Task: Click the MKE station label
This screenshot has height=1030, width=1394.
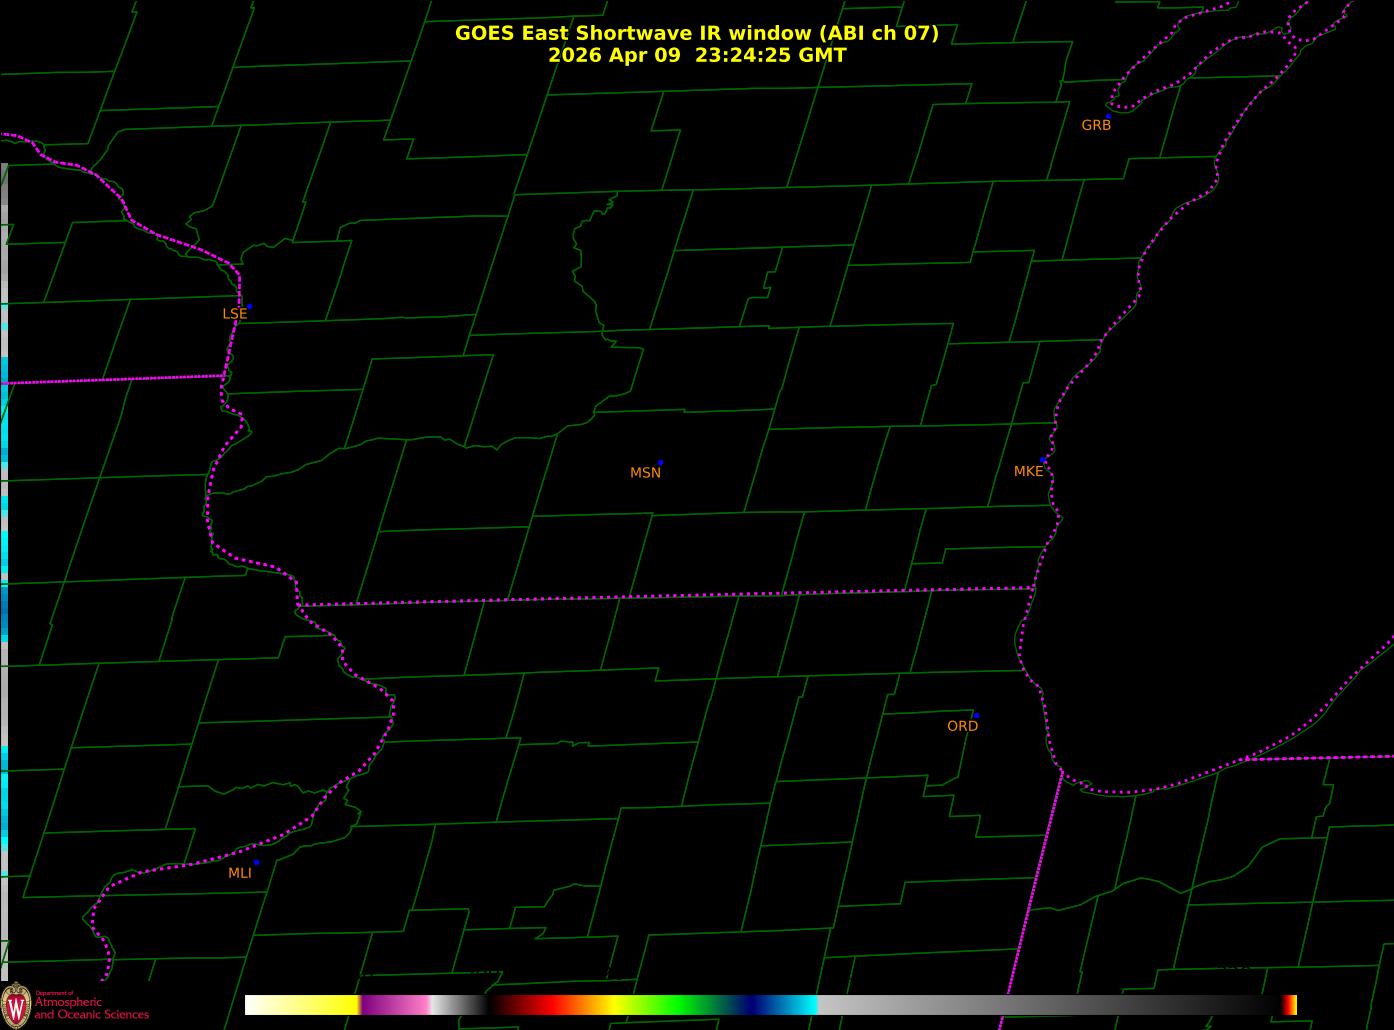Action: point(1028,471)
